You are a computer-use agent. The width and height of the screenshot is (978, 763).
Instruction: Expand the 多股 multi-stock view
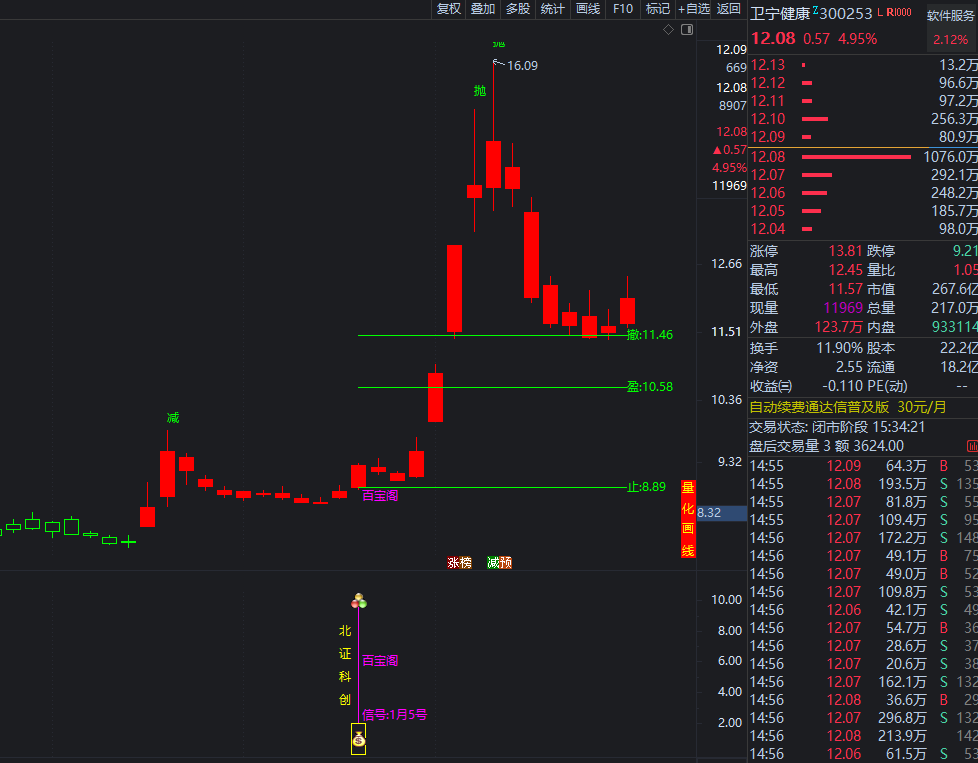[518, 9]
